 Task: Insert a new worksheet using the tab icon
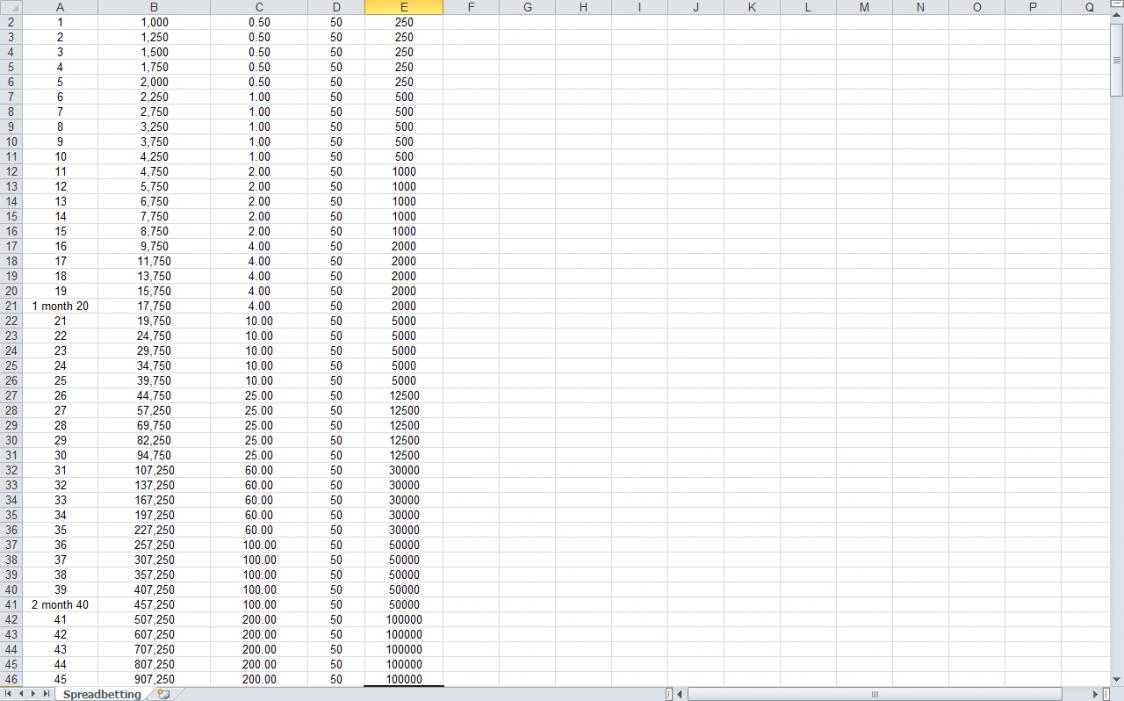click(x=163, y=694)
